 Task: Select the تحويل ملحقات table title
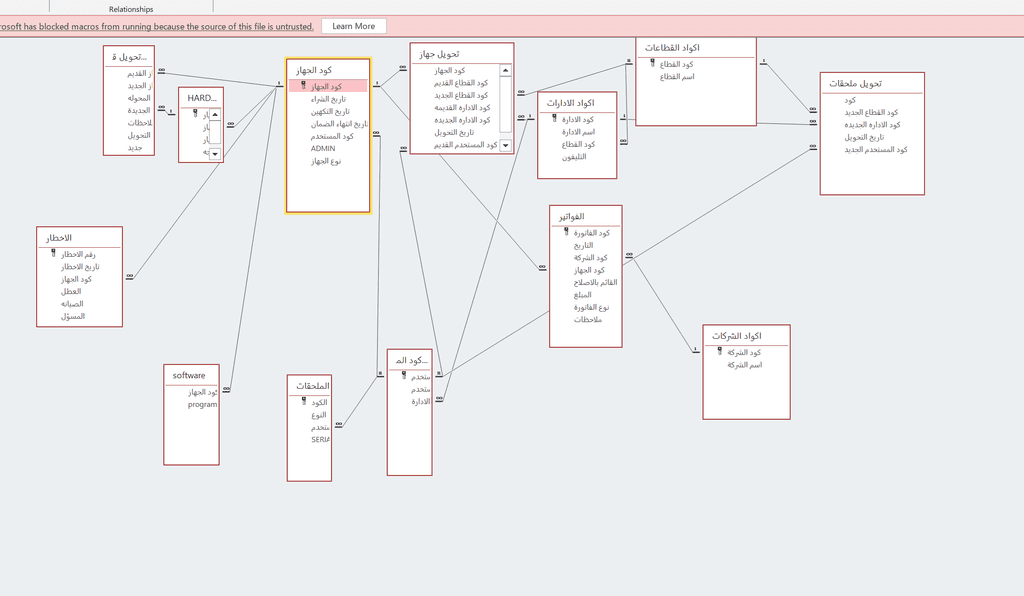coord(856,84)
